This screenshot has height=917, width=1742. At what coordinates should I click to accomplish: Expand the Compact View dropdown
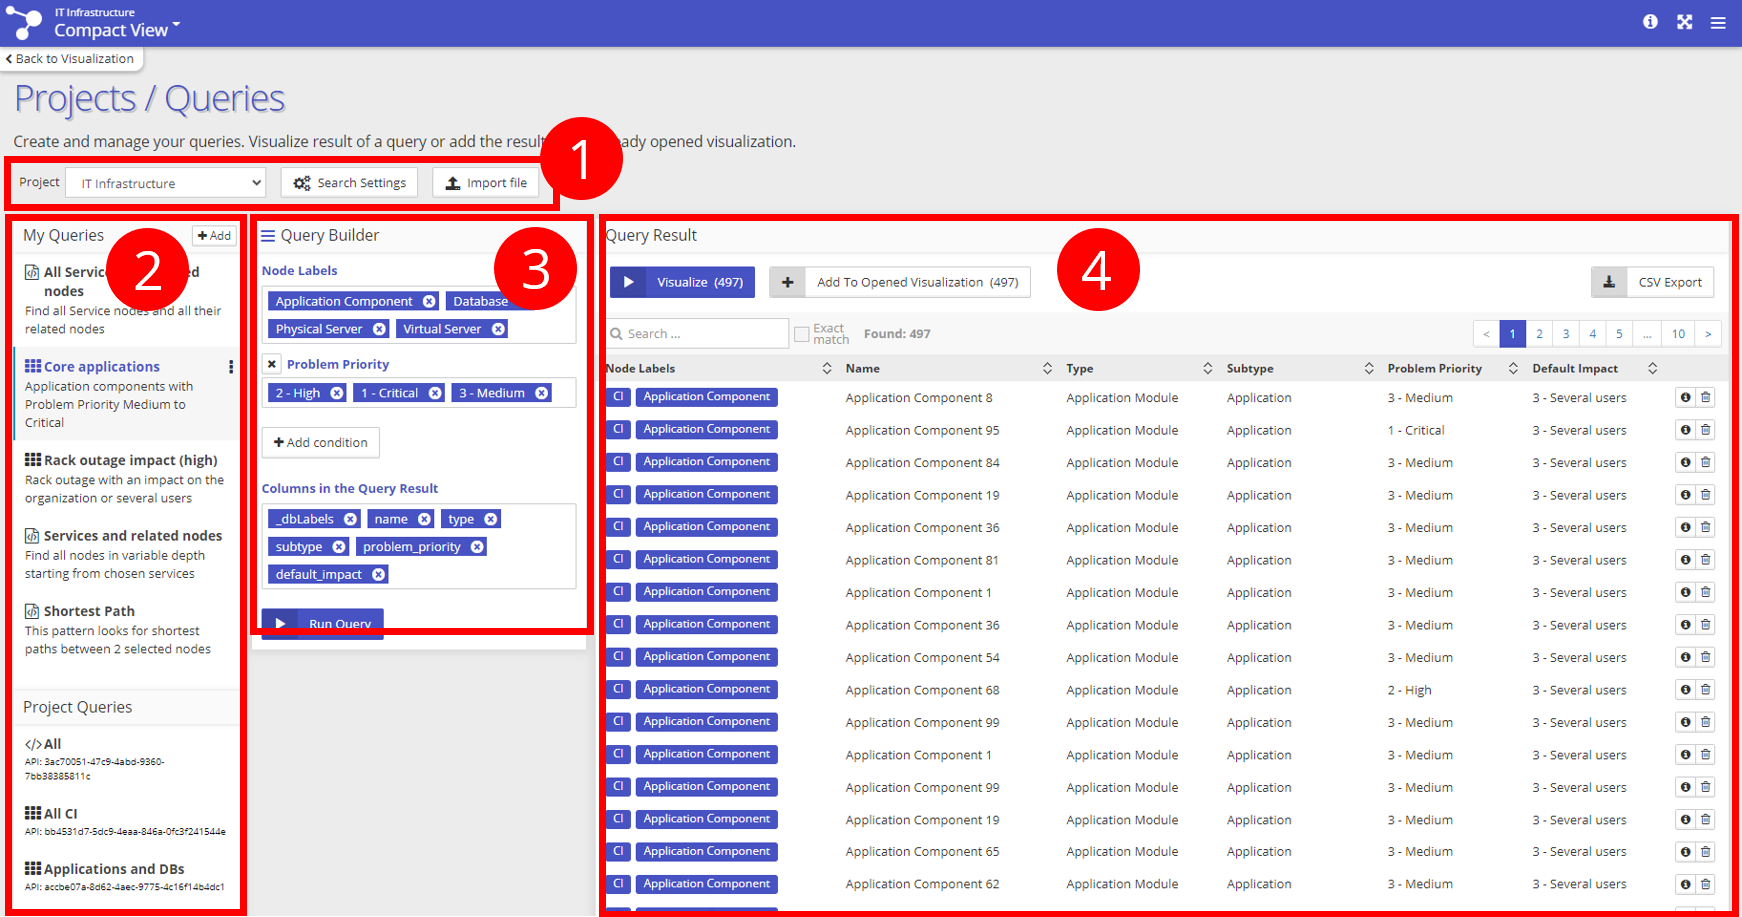(x=176, y=24)
